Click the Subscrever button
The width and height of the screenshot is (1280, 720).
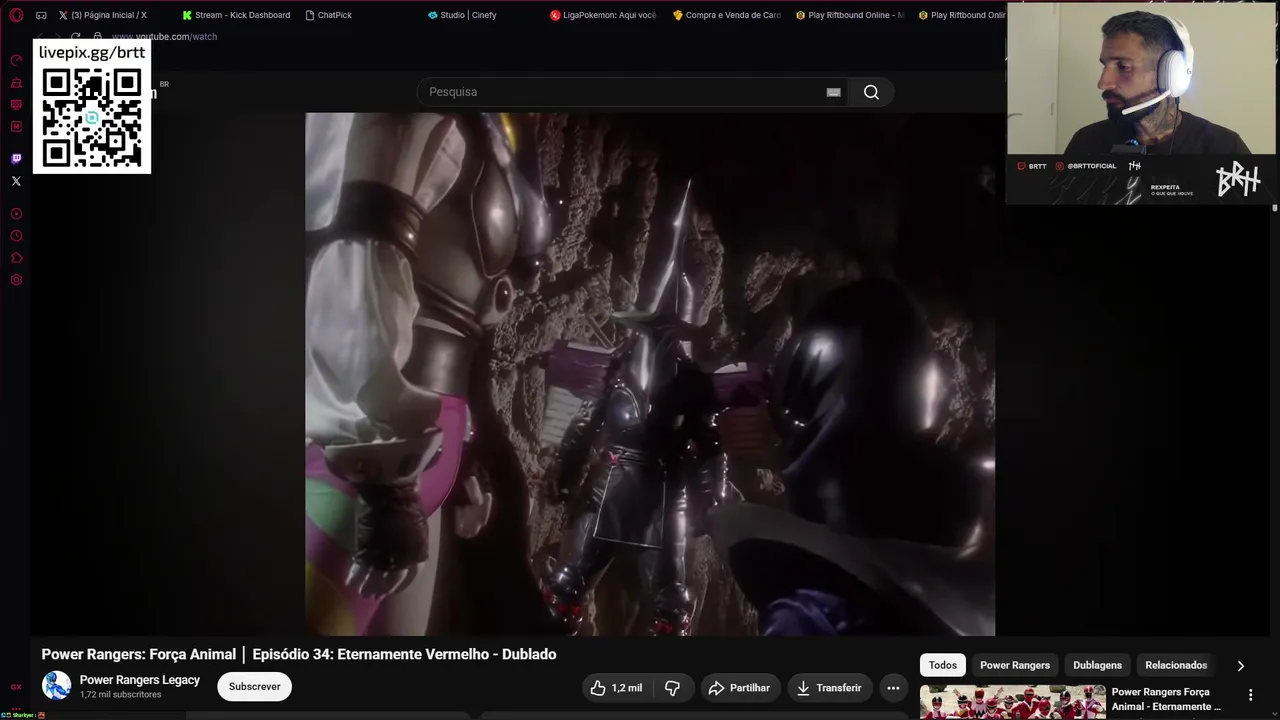(254, 687)
